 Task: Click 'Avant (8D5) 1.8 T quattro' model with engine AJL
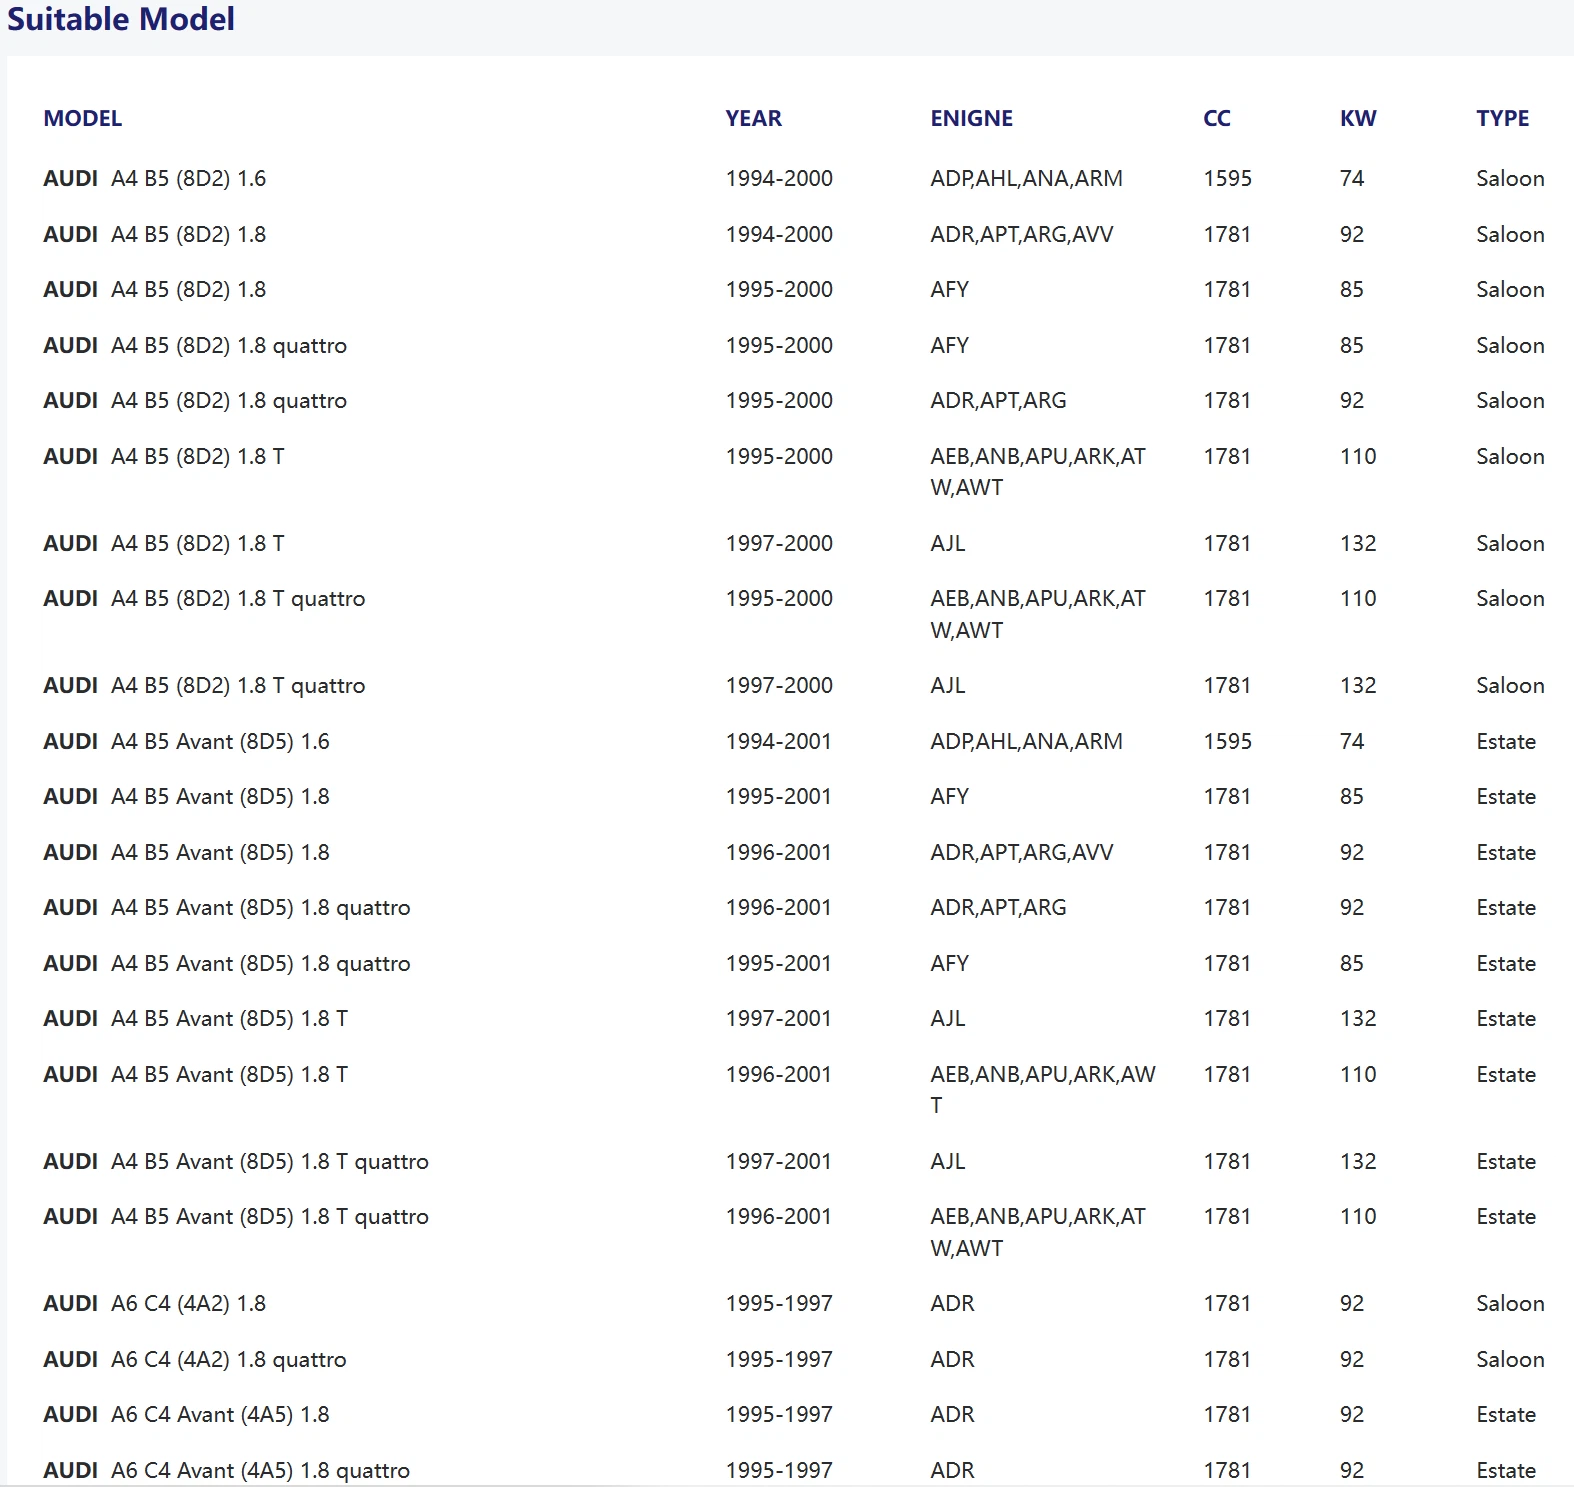[236, 1161]
